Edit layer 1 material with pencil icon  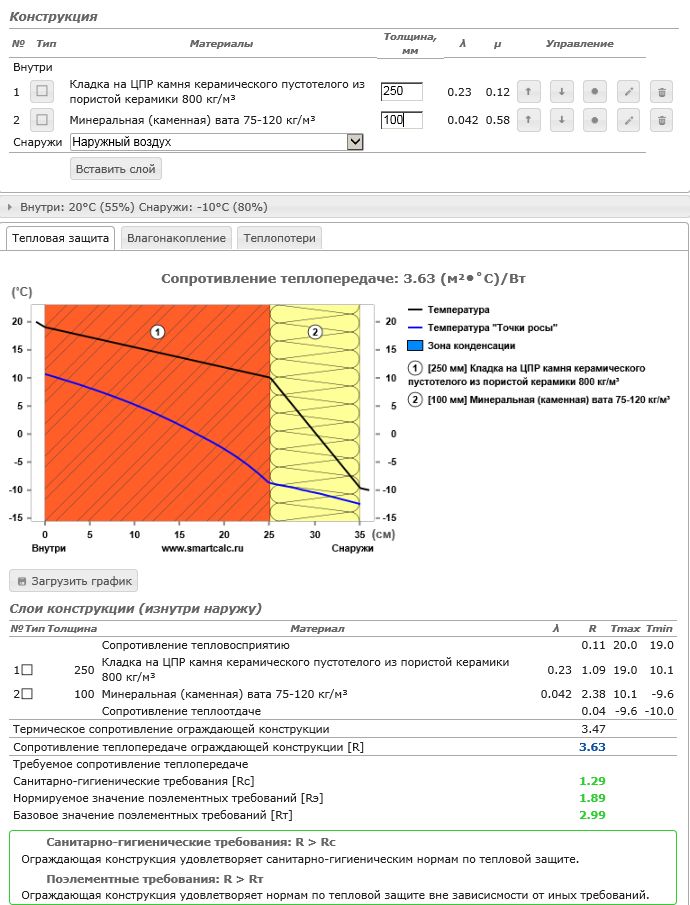coord(628,92)
